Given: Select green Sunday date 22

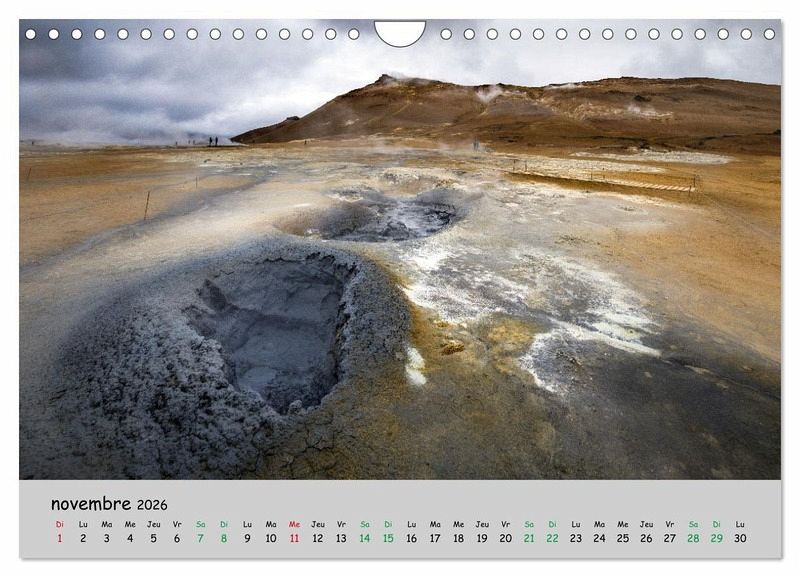Looking at the screenshot, I should click(553, 538).
